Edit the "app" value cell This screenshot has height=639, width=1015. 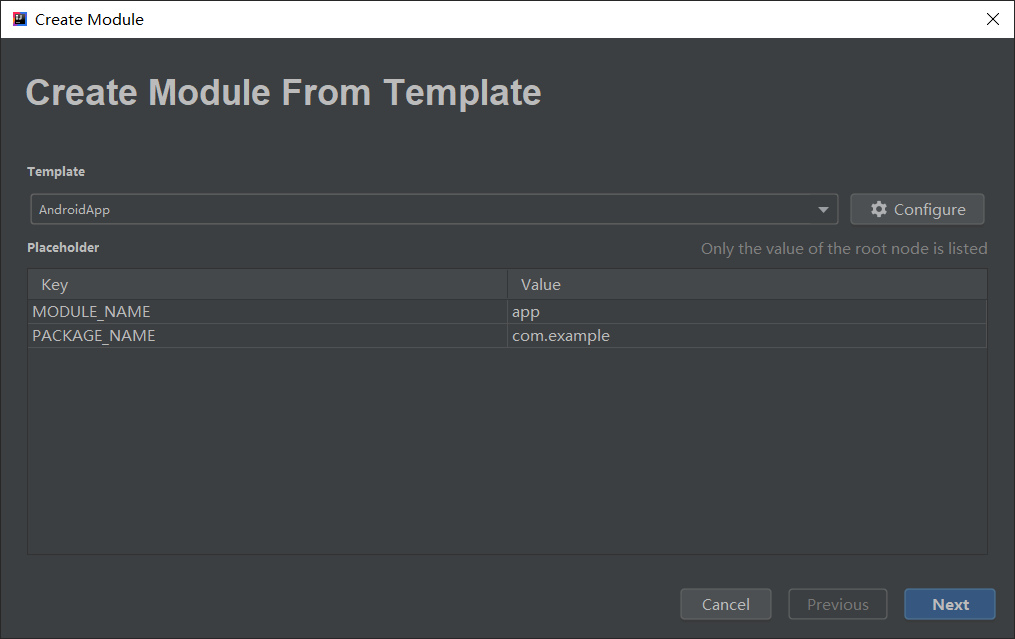click(x=526, y=312)
